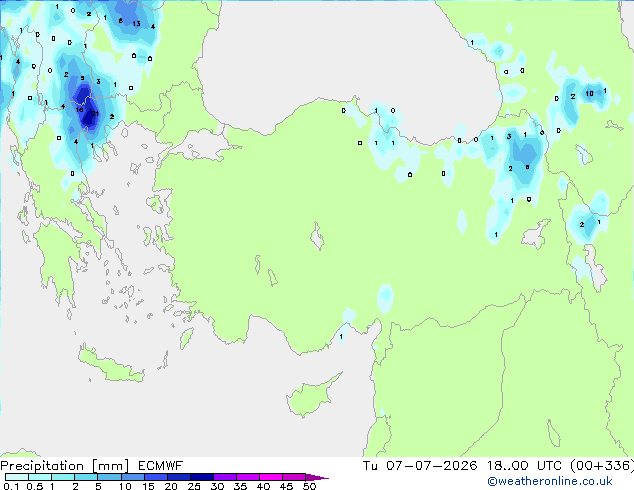
Task: Select the 35–40 mm legend color box
Action: pyautogui.click(x=247, y=477)
